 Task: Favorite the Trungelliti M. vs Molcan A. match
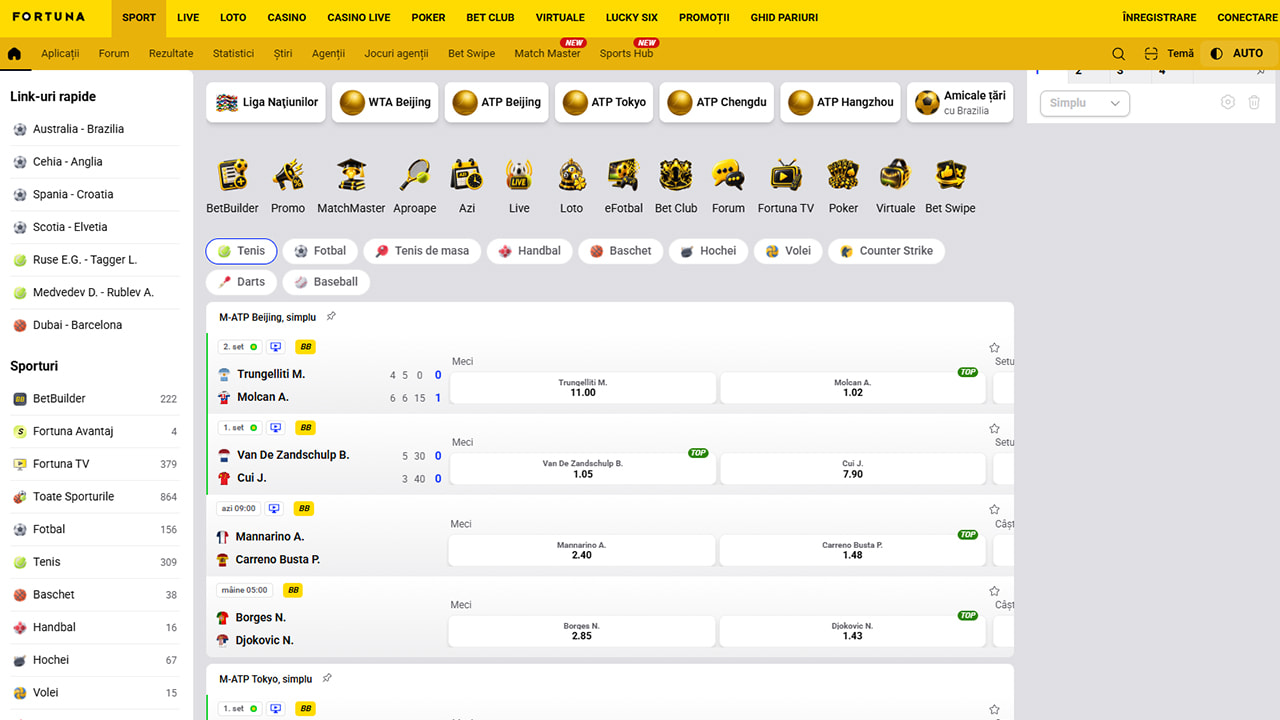[994, 348]
